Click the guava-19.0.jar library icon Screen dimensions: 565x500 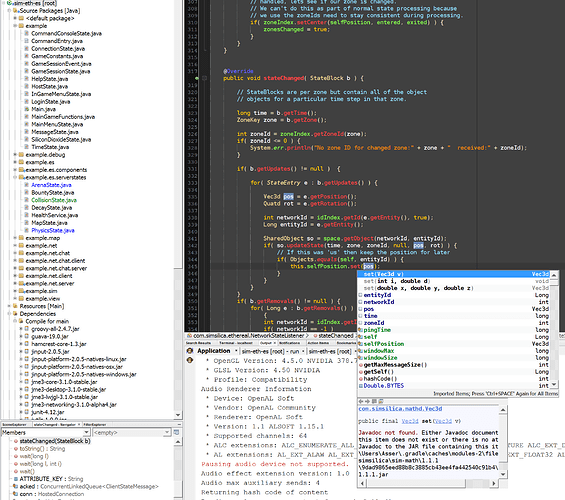26,336
